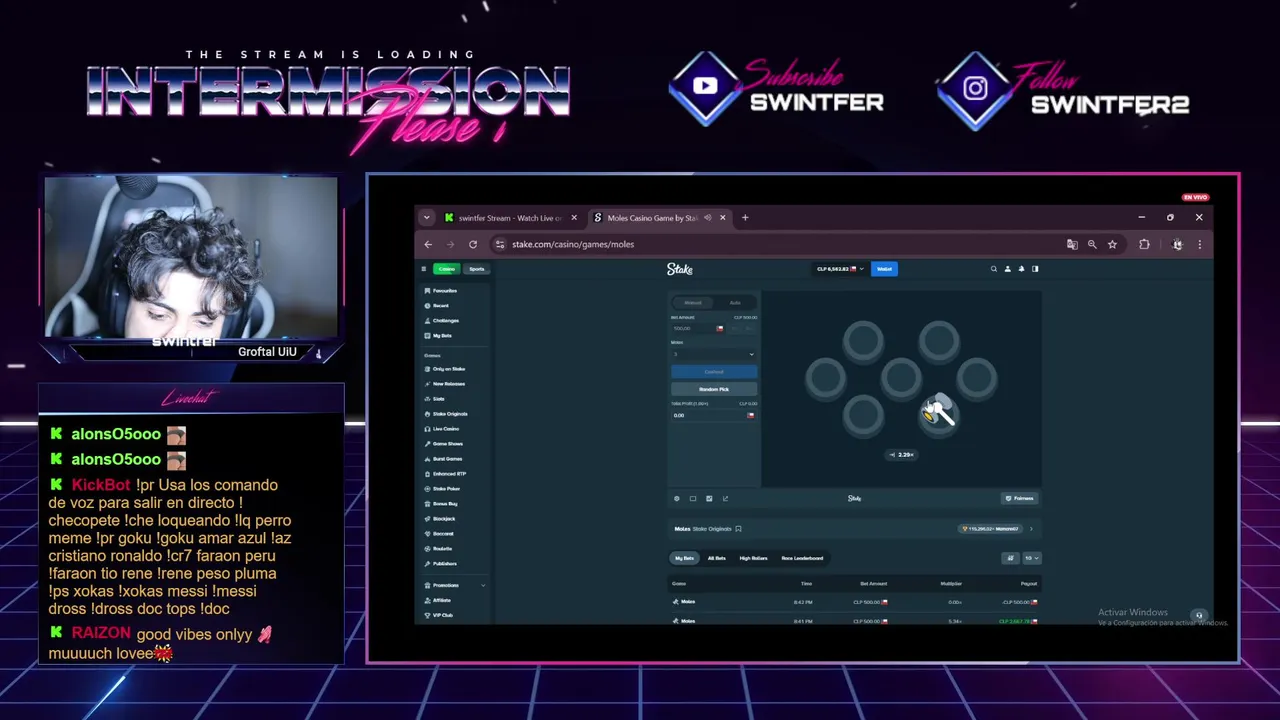The image size is (1280, 720).
Task: Mute the Moles Casino Game tab audio
Action: [x=707, y=218]
